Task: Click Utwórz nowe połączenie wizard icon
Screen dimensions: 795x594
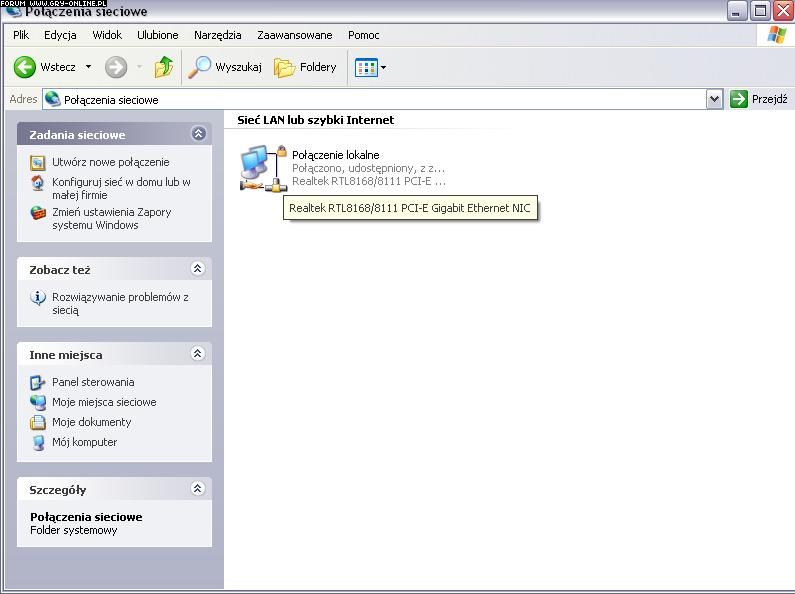Action: tap(38, 162)
